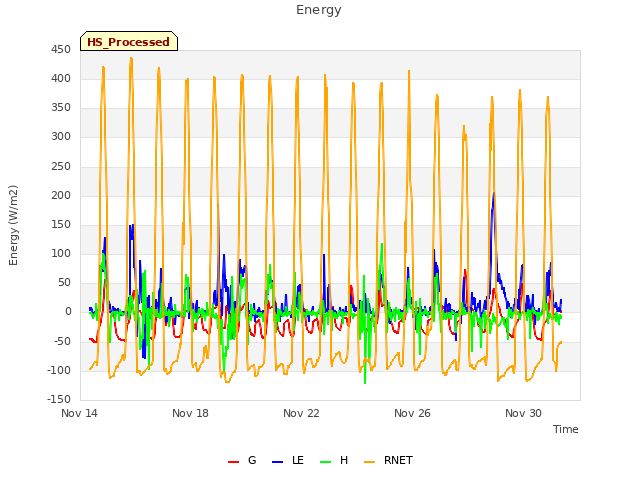Select the RNET legend label
Viewport: 640px width, 480px height.
point(398,460)
